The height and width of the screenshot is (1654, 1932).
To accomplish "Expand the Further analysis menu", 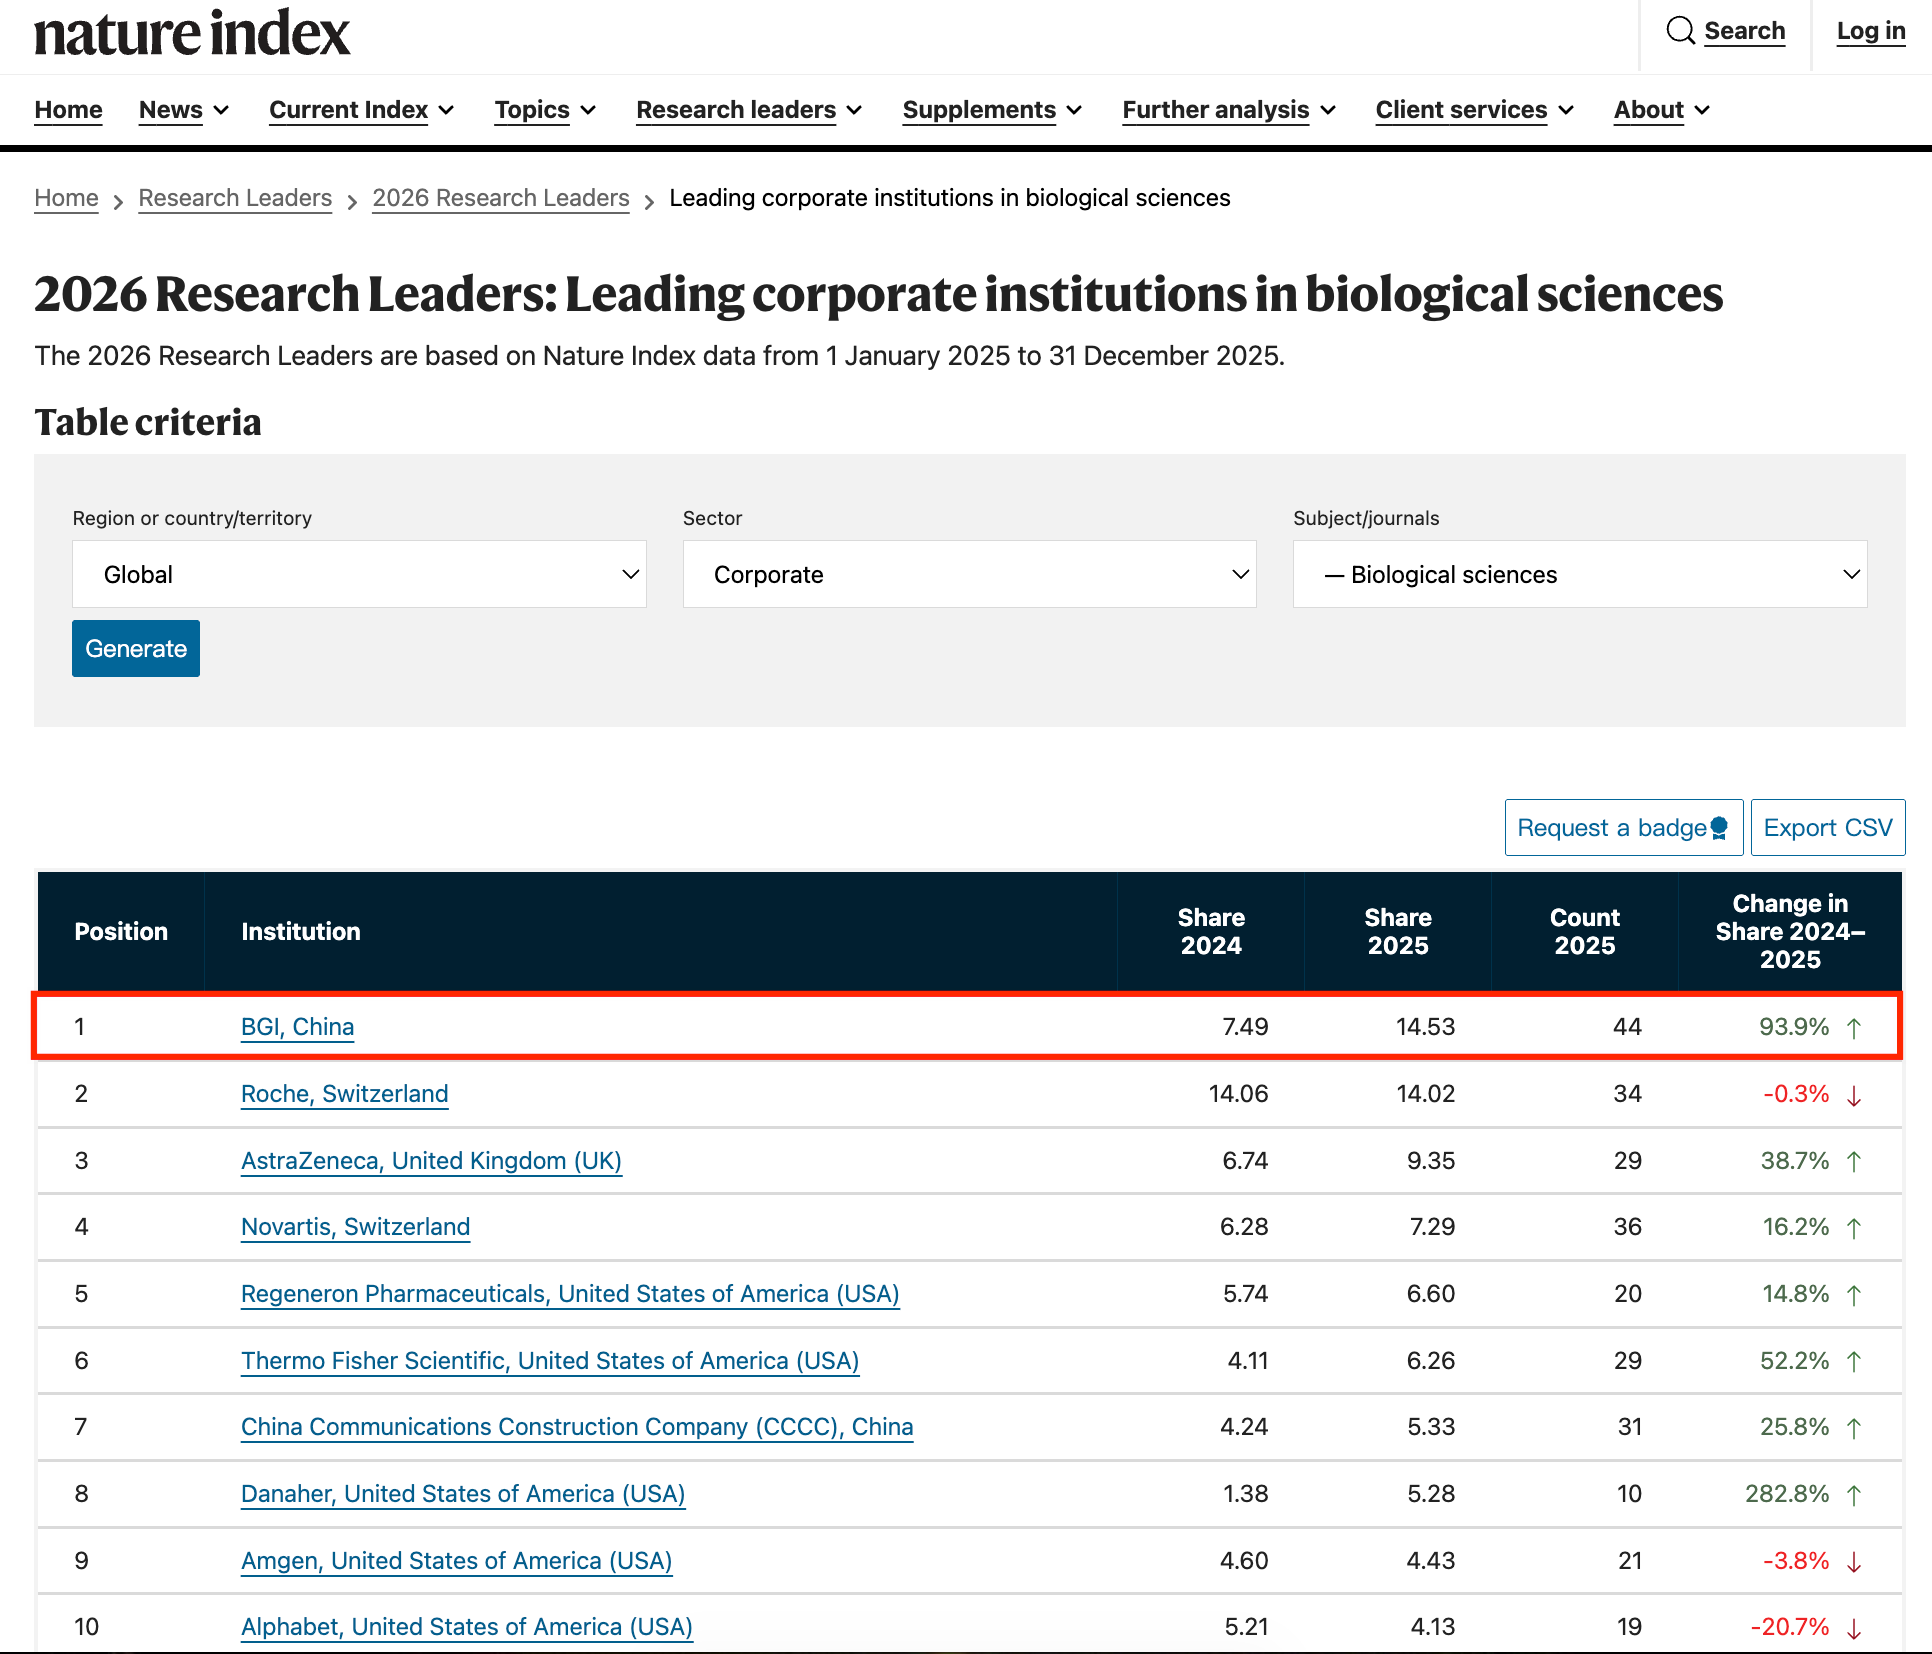I will point(1229,110).
